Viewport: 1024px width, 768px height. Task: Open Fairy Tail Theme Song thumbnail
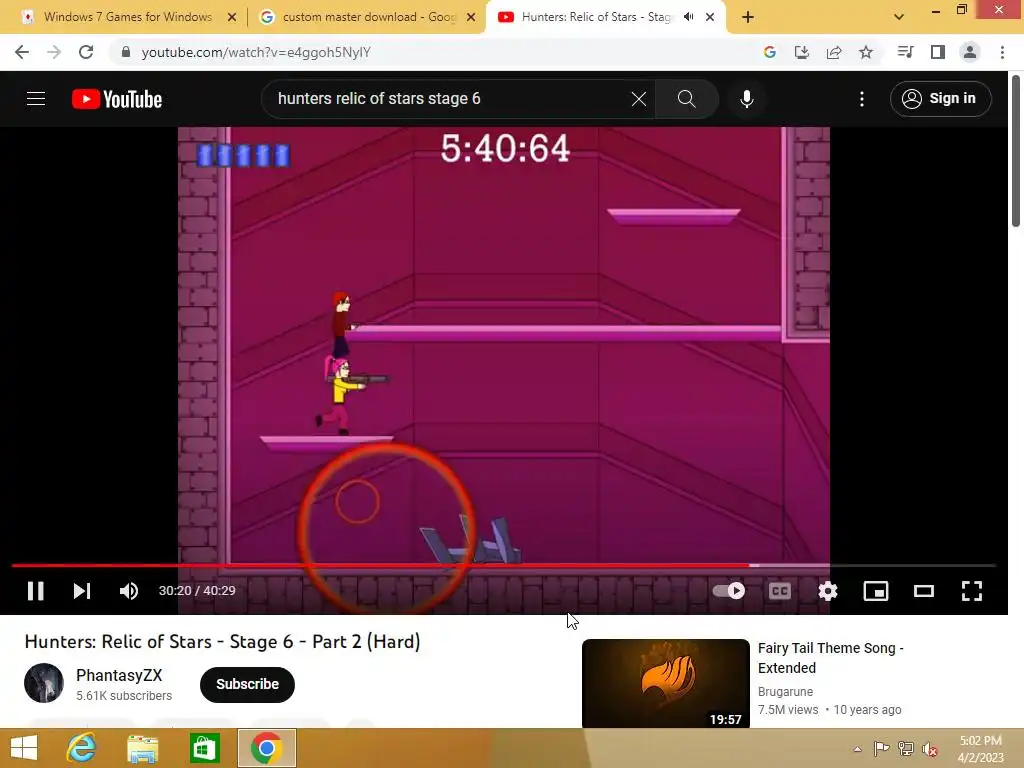pyautogui.click(x=665, y=683)
